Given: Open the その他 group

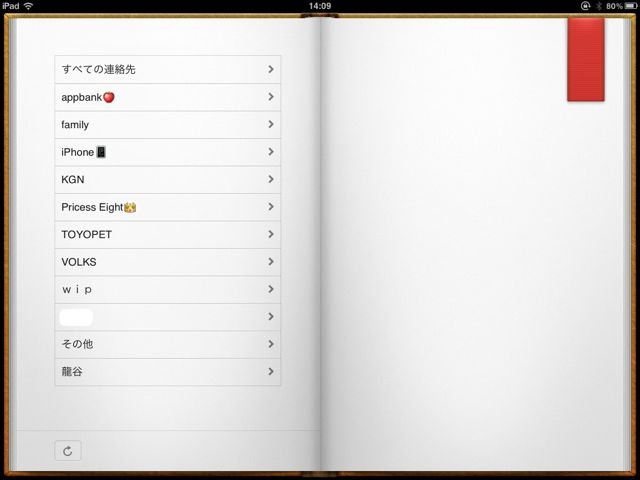Looking at the screenshot, I should tap(168, 344).
